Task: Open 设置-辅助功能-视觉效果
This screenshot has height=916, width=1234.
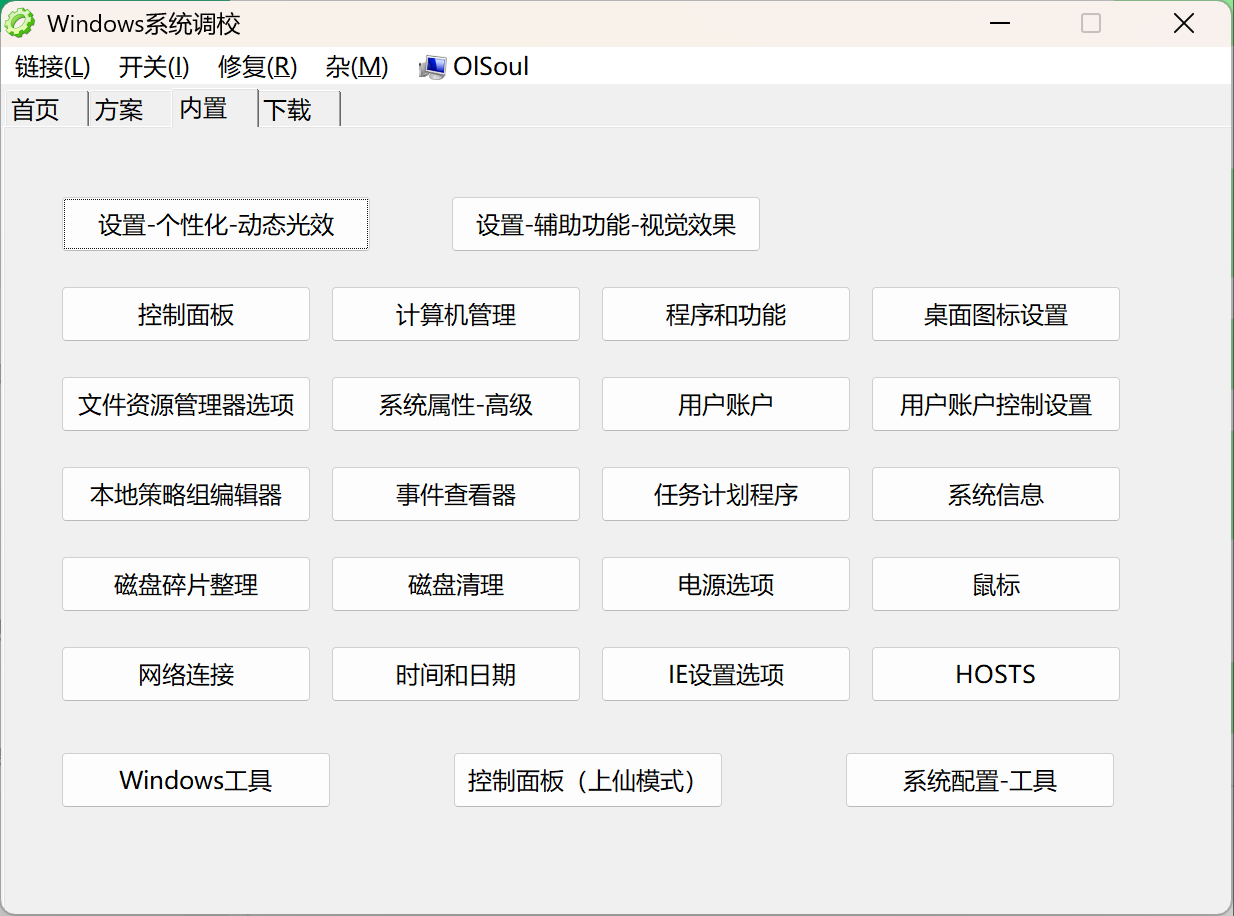Action: [606, 224]
